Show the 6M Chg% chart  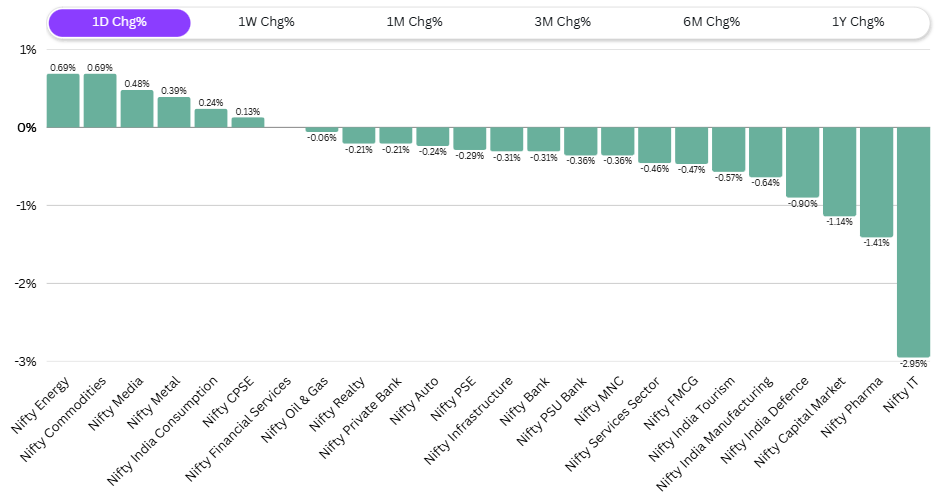pyautogui.click(x=711, y=22)
